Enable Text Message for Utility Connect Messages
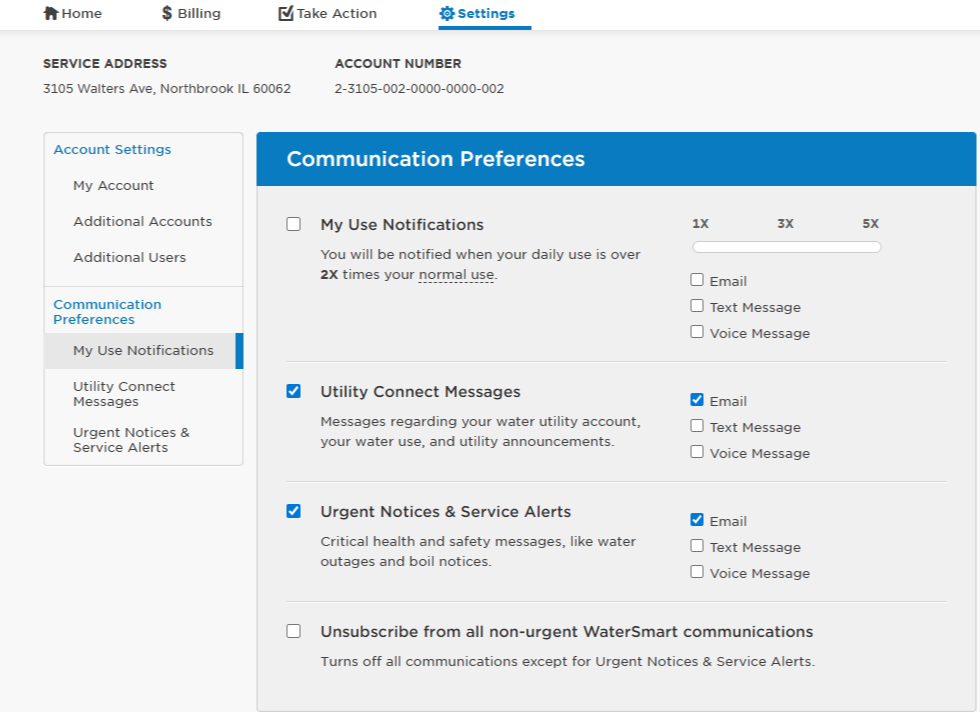This screenshot has height=712, width=980. (697, 425)
